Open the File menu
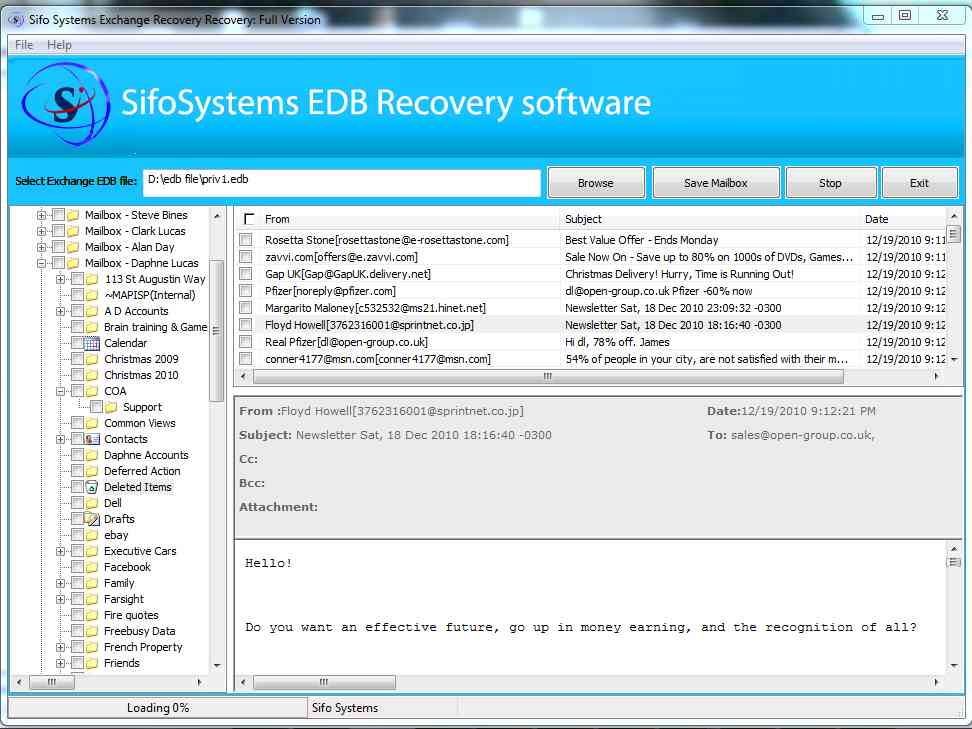 pos(24,45)
